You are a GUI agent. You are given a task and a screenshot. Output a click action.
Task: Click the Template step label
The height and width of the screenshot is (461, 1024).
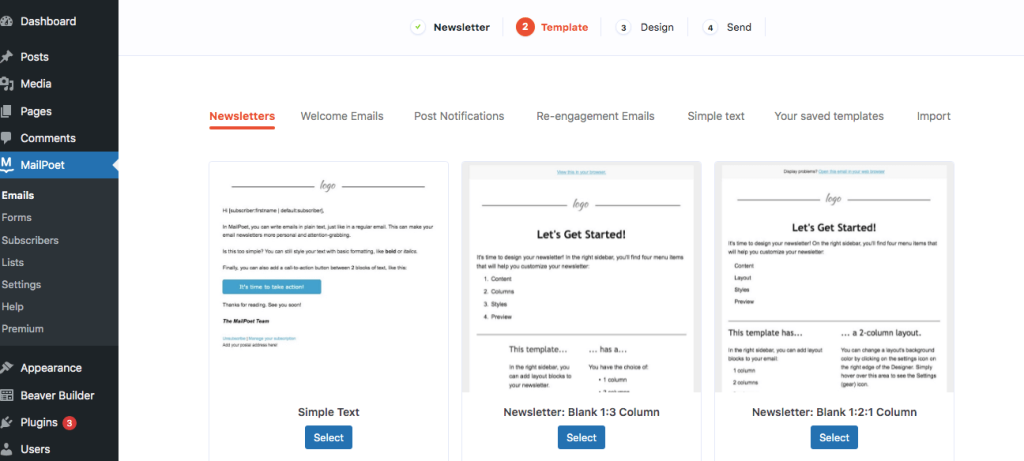click(x=564, y=27)
